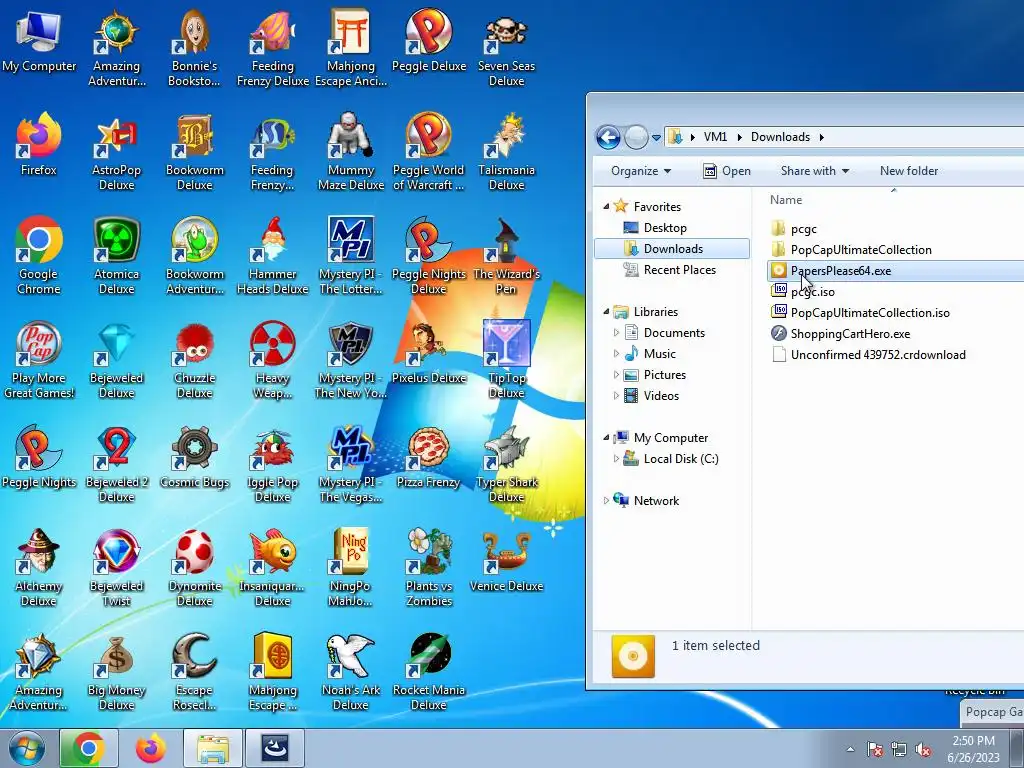
Task: Select Zuma-like Chuzzle Deluxe icon
Action: (x=195, y=360)
